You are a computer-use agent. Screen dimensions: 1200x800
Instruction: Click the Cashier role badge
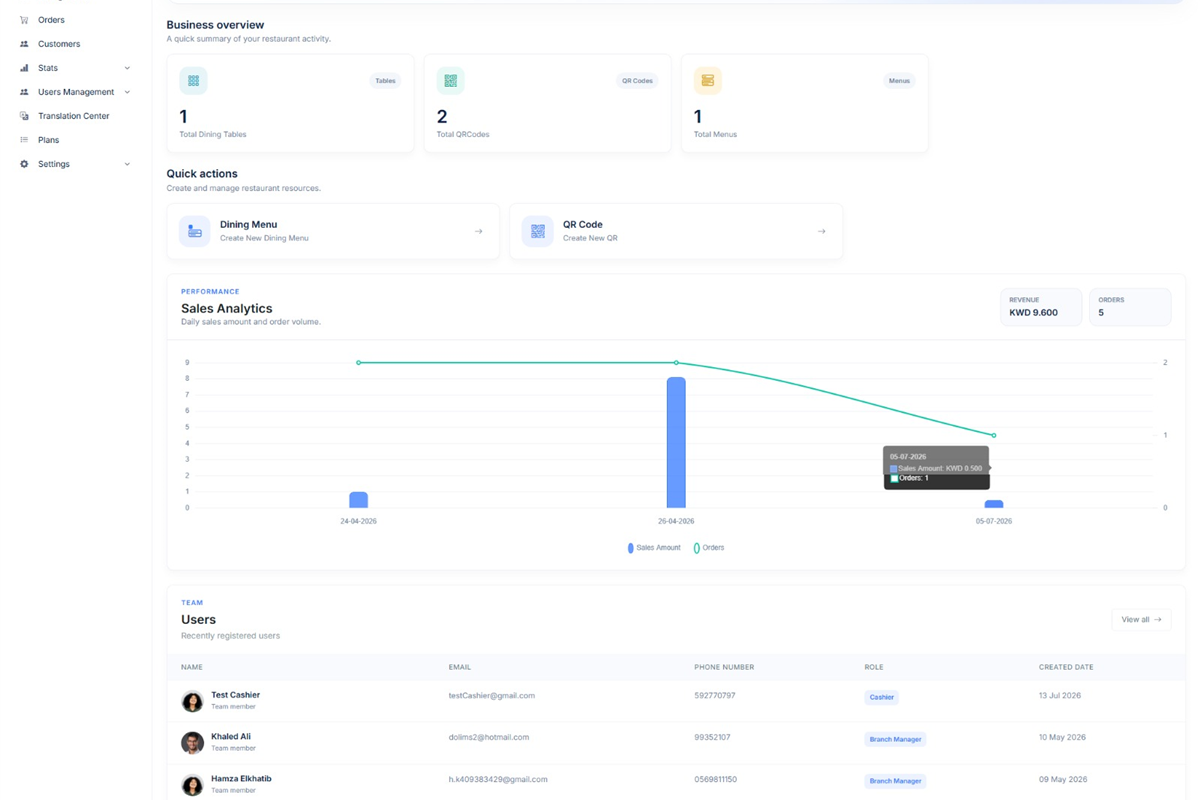(x=882, y=697)
